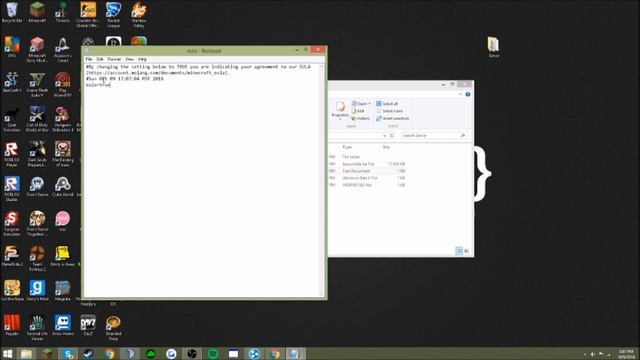
Task: Launch the Terraria desktop shortcut
Action: click(x=62, y=12)
